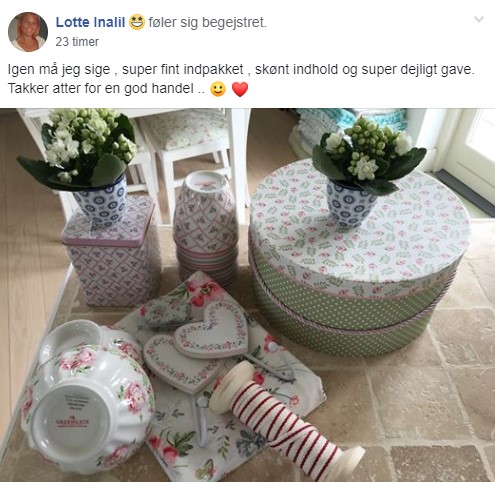Click the Greengate logo under the bowl
This screenshot has height=482, width=495.
tap(72, 422)
